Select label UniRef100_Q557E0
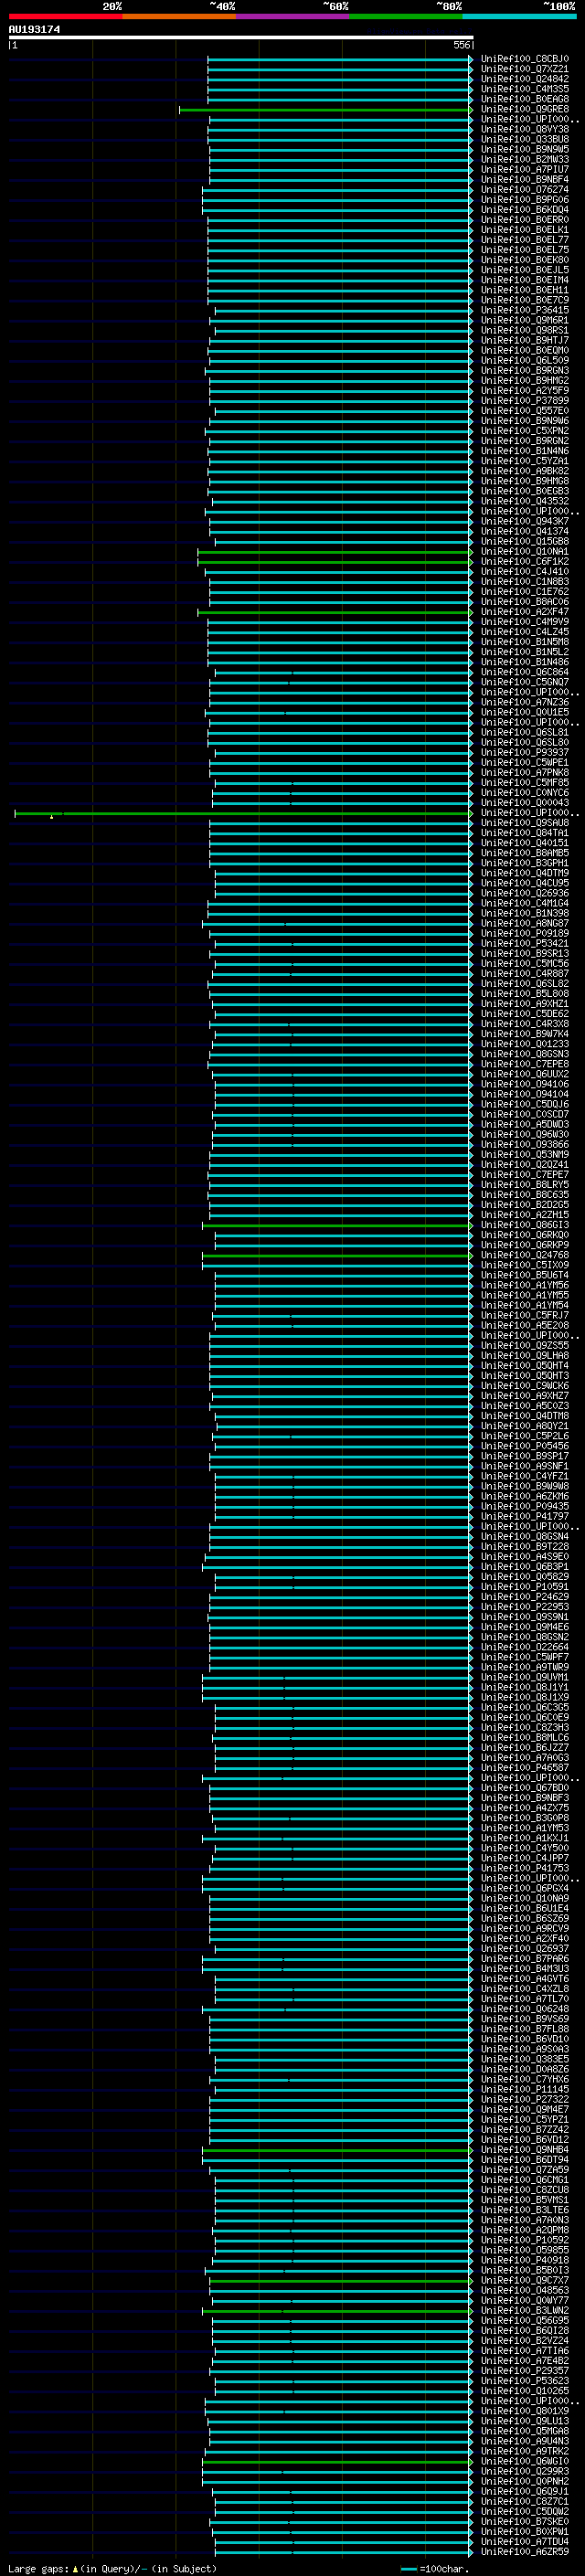This screenshot has width=585, height=2576. tap(524, 410)
